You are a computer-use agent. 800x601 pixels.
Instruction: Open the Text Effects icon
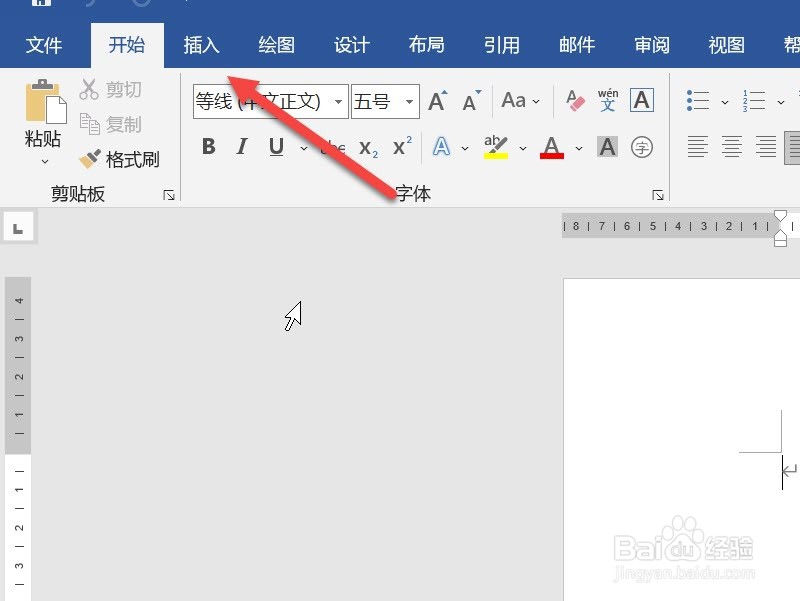tap(440, 146)
